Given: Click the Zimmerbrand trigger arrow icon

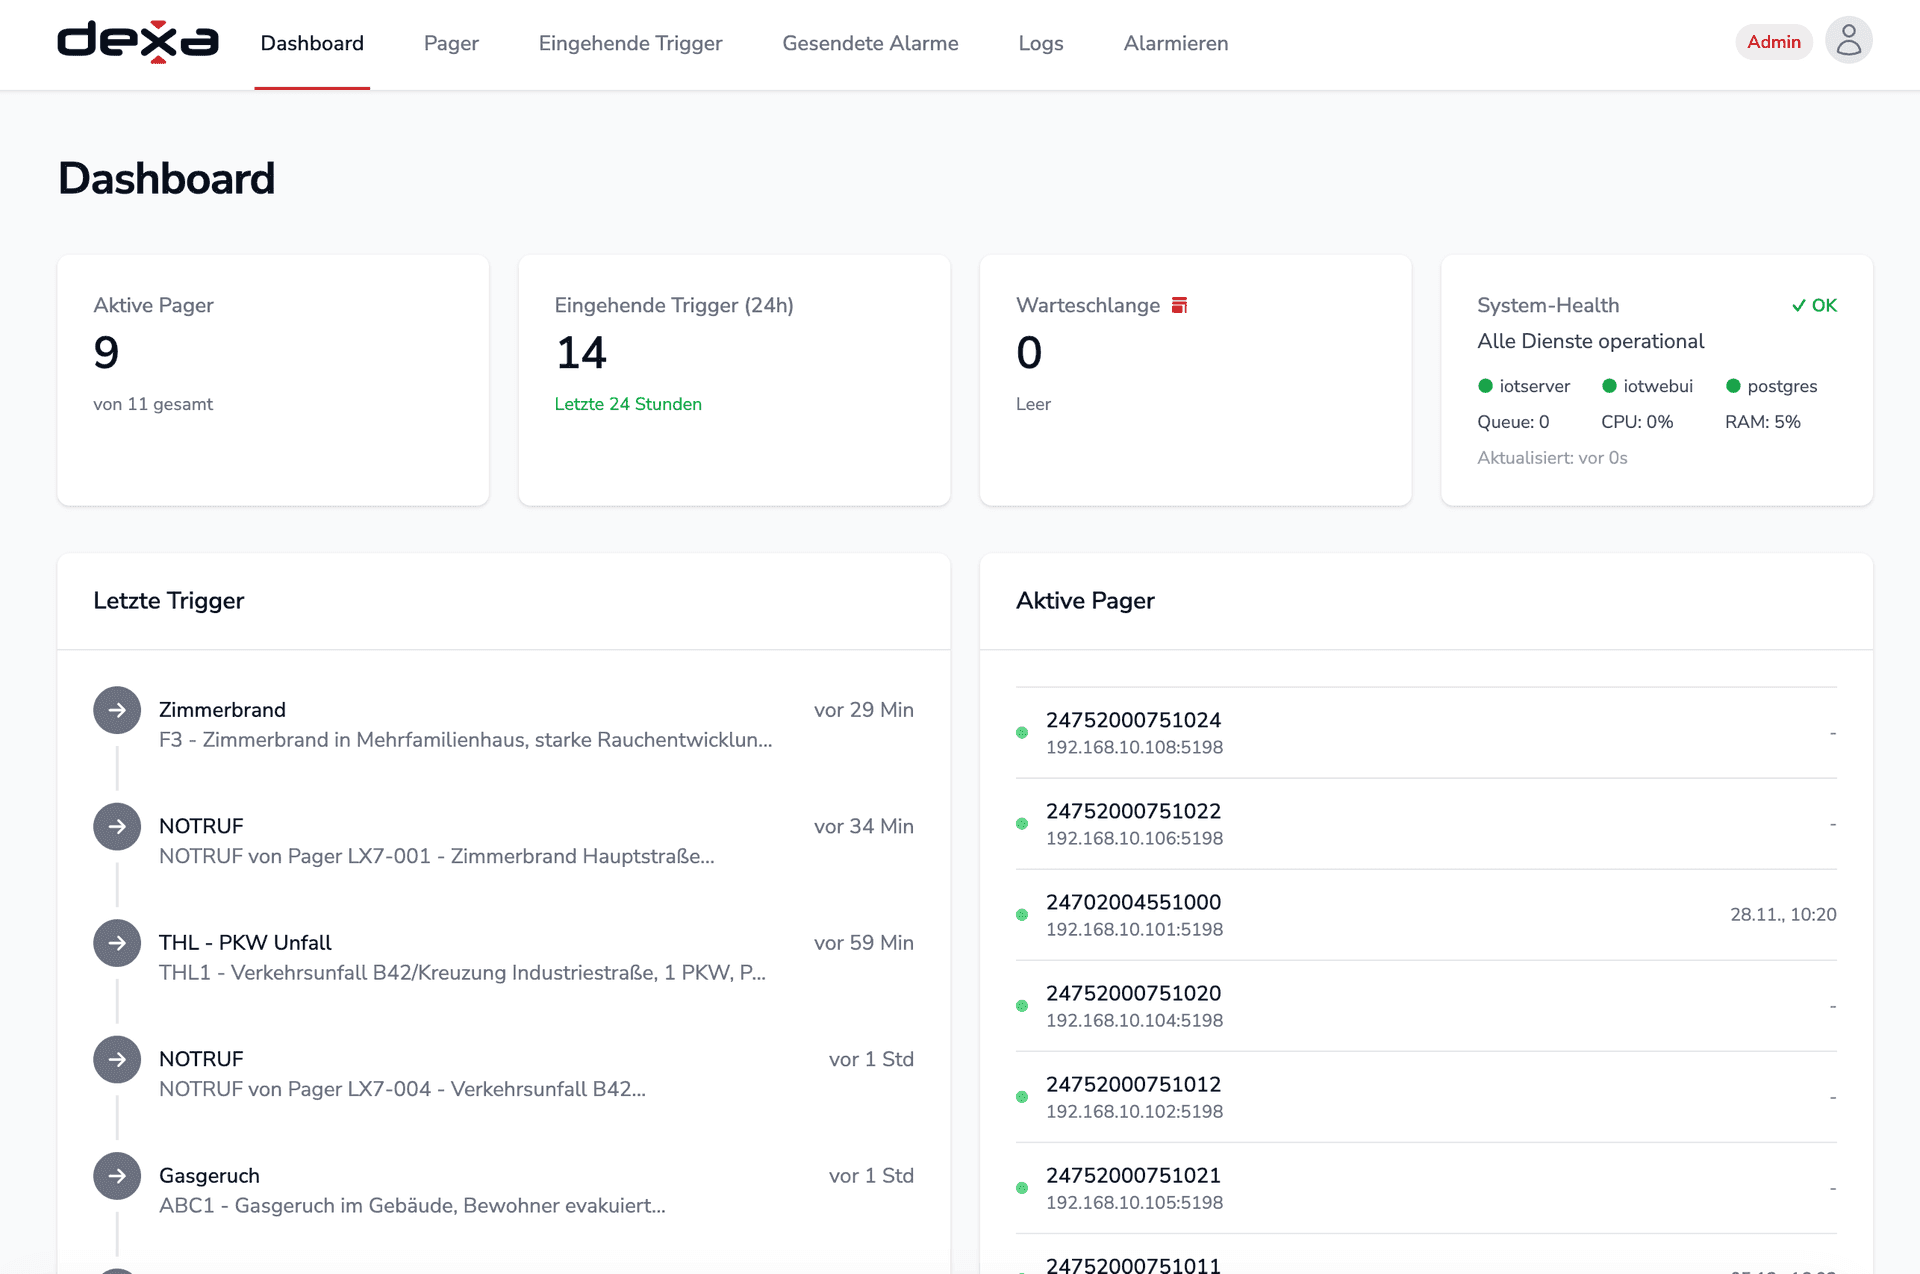Looking at the screenshot, I should point(117,710).
